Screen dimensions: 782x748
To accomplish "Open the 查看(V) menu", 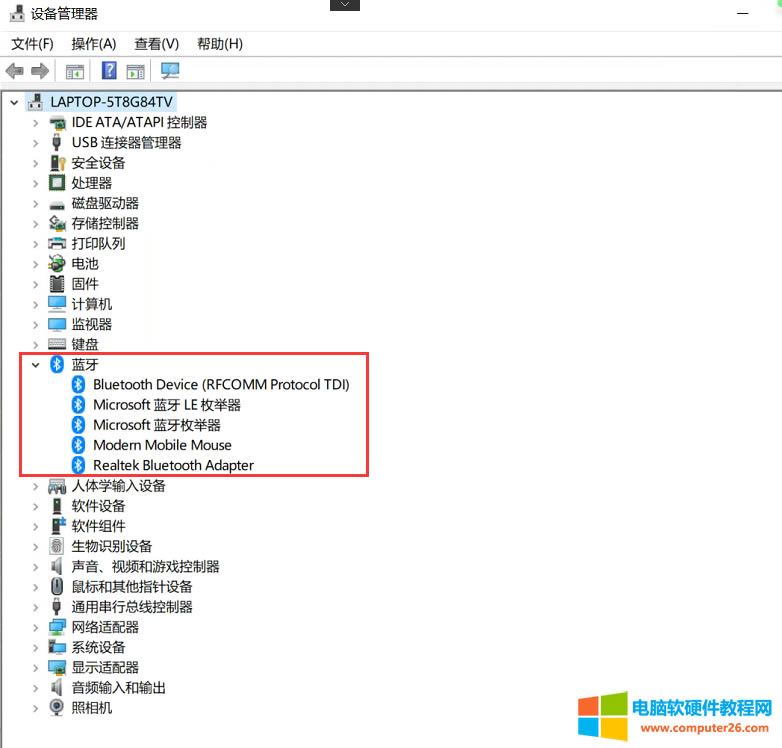I will (157, 44).
